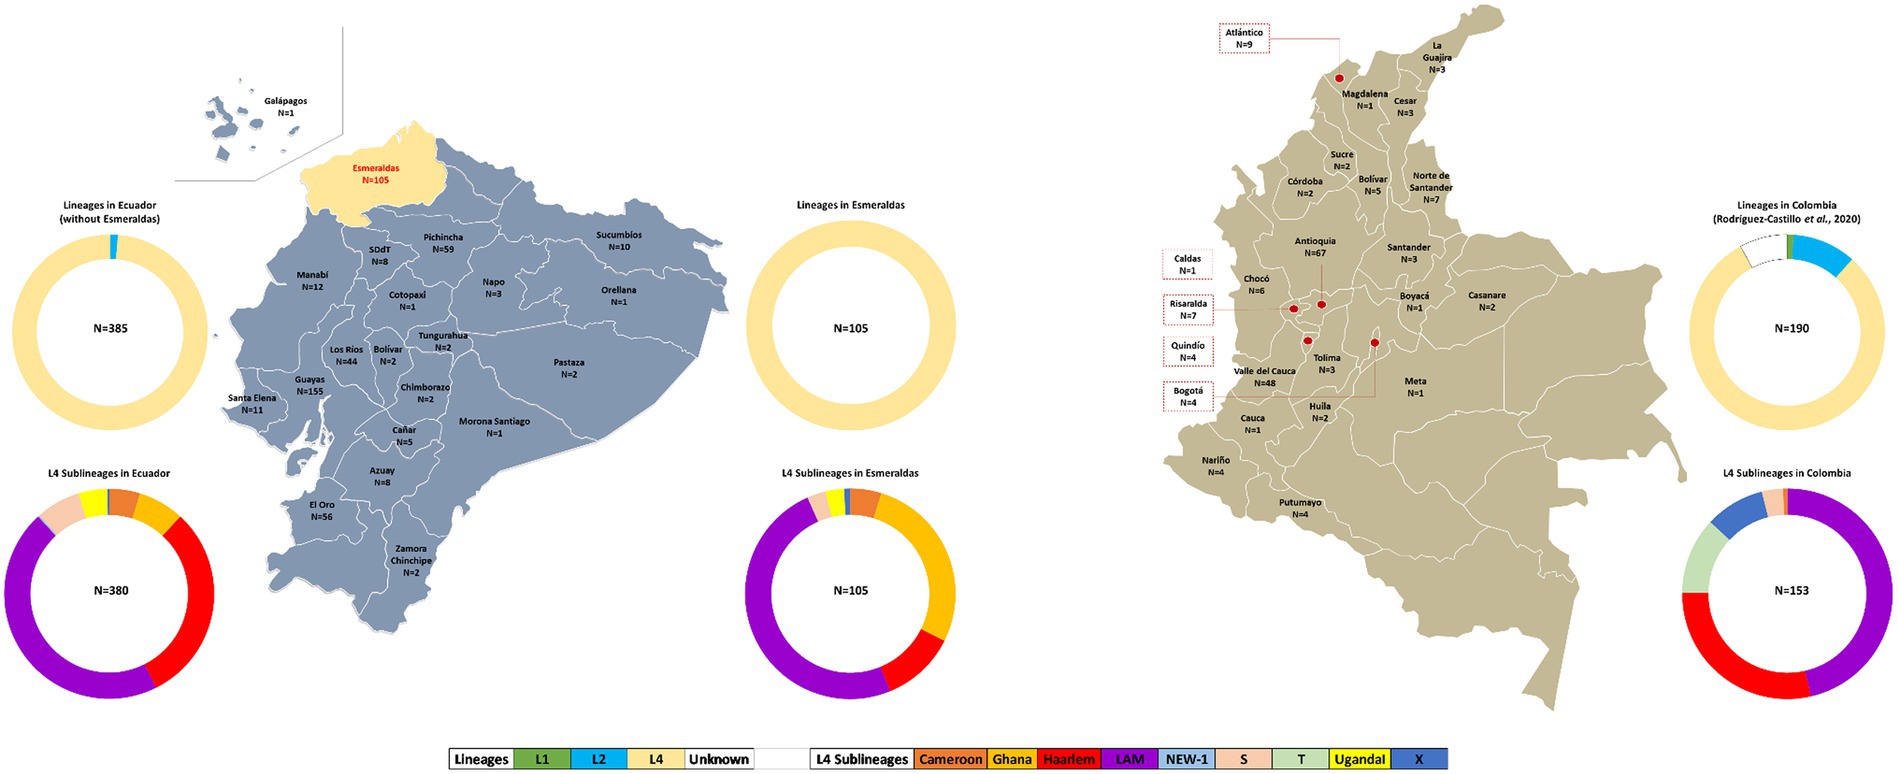
Task: Click the peach S legend swatch
Action: [x=1243, y=759]
